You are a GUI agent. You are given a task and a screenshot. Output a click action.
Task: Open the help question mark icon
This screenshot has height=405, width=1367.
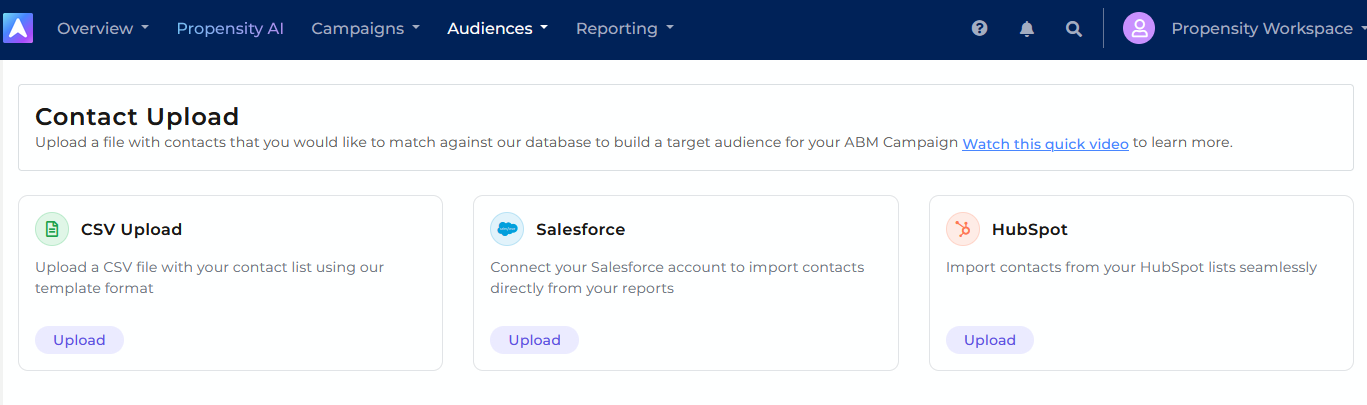[979, 28]
